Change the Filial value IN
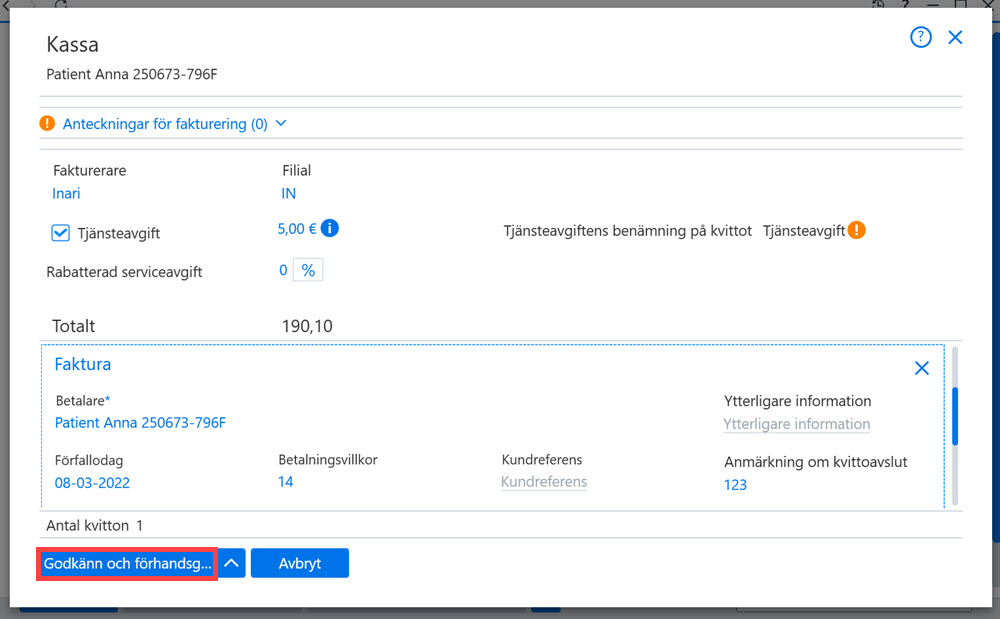The width and height of the screenshot is (1000, 619). (x=288, y=193)
